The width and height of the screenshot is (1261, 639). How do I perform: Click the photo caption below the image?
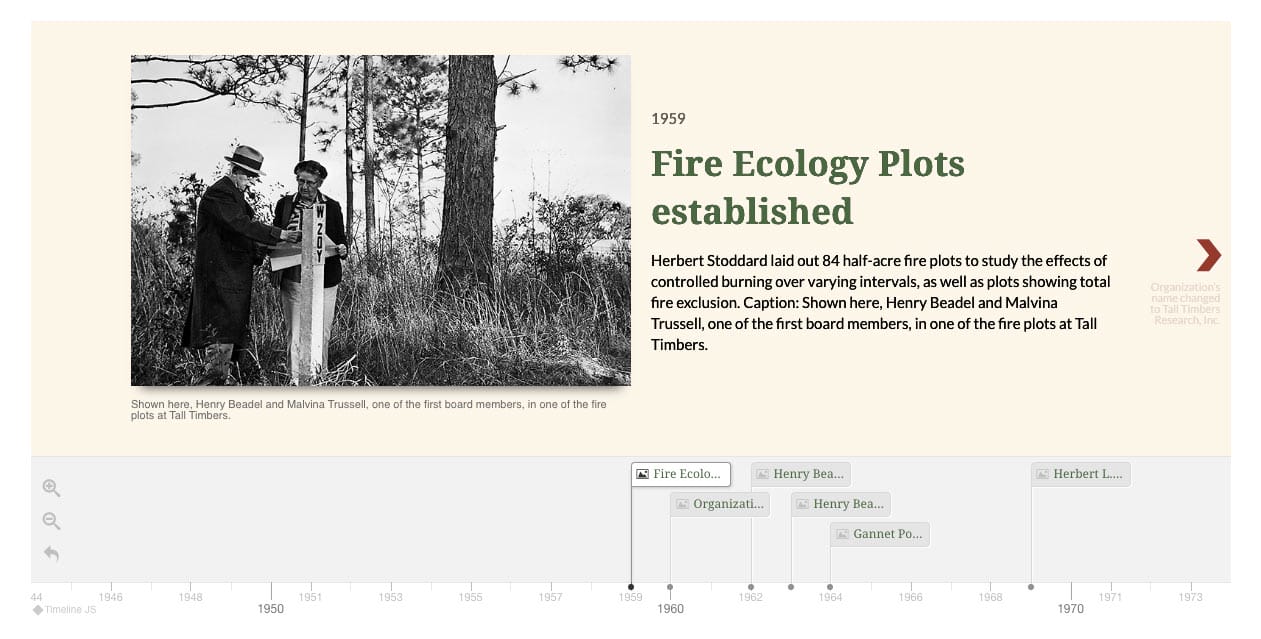368,410
